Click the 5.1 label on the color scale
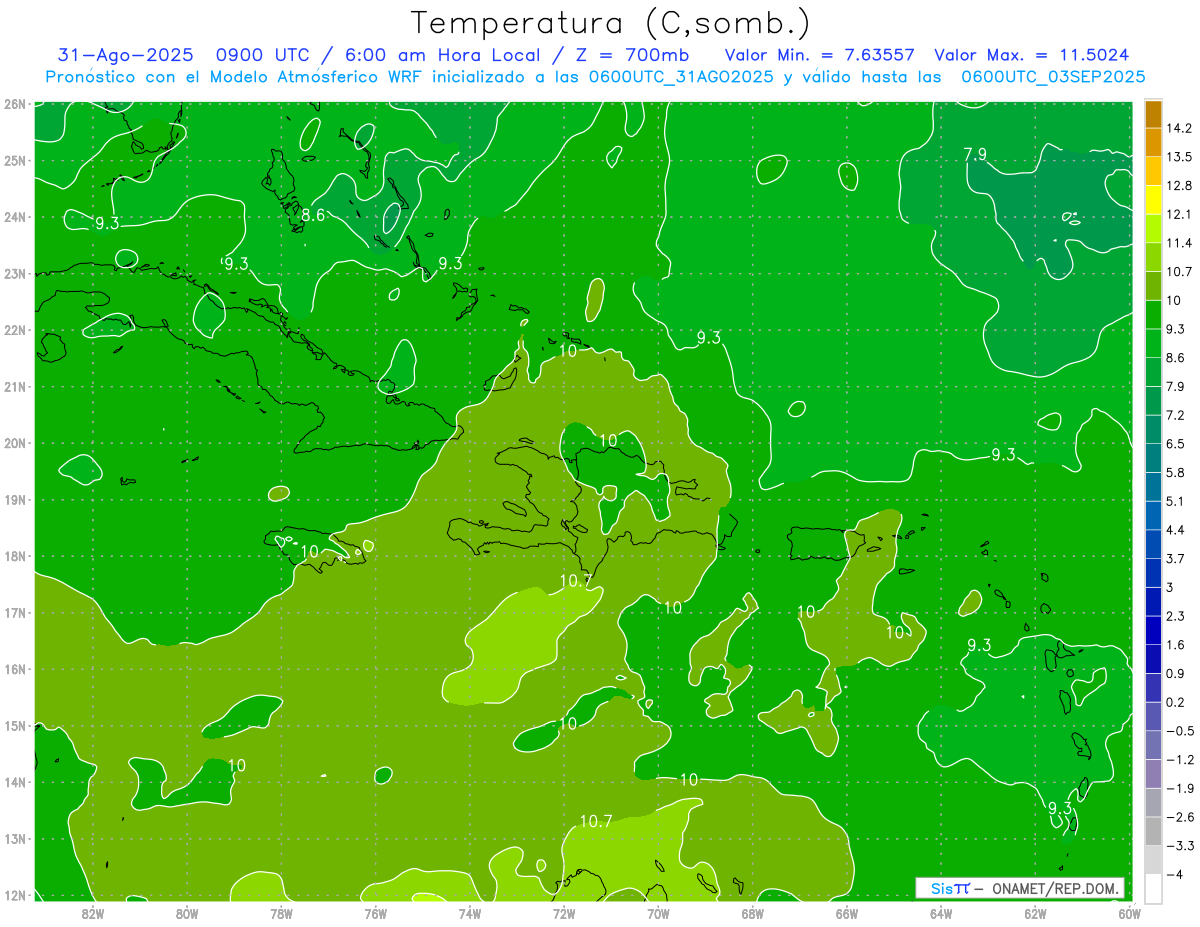The height and width of the screenshot is (927, 1200). click(1176, 501)
